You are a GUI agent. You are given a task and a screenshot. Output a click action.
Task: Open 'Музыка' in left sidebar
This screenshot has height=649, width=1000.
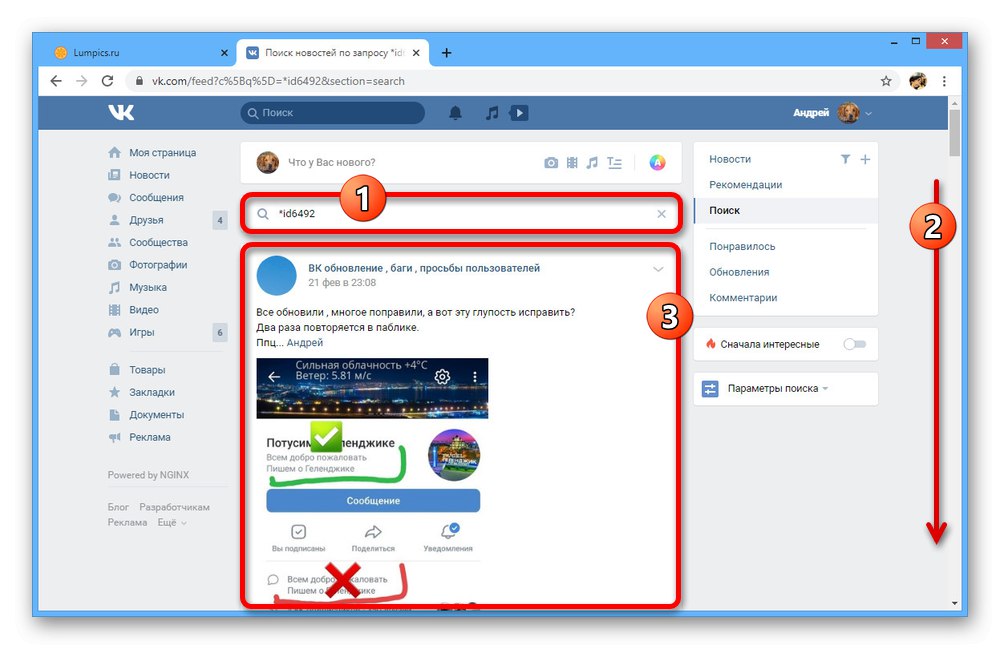(148, 288)
